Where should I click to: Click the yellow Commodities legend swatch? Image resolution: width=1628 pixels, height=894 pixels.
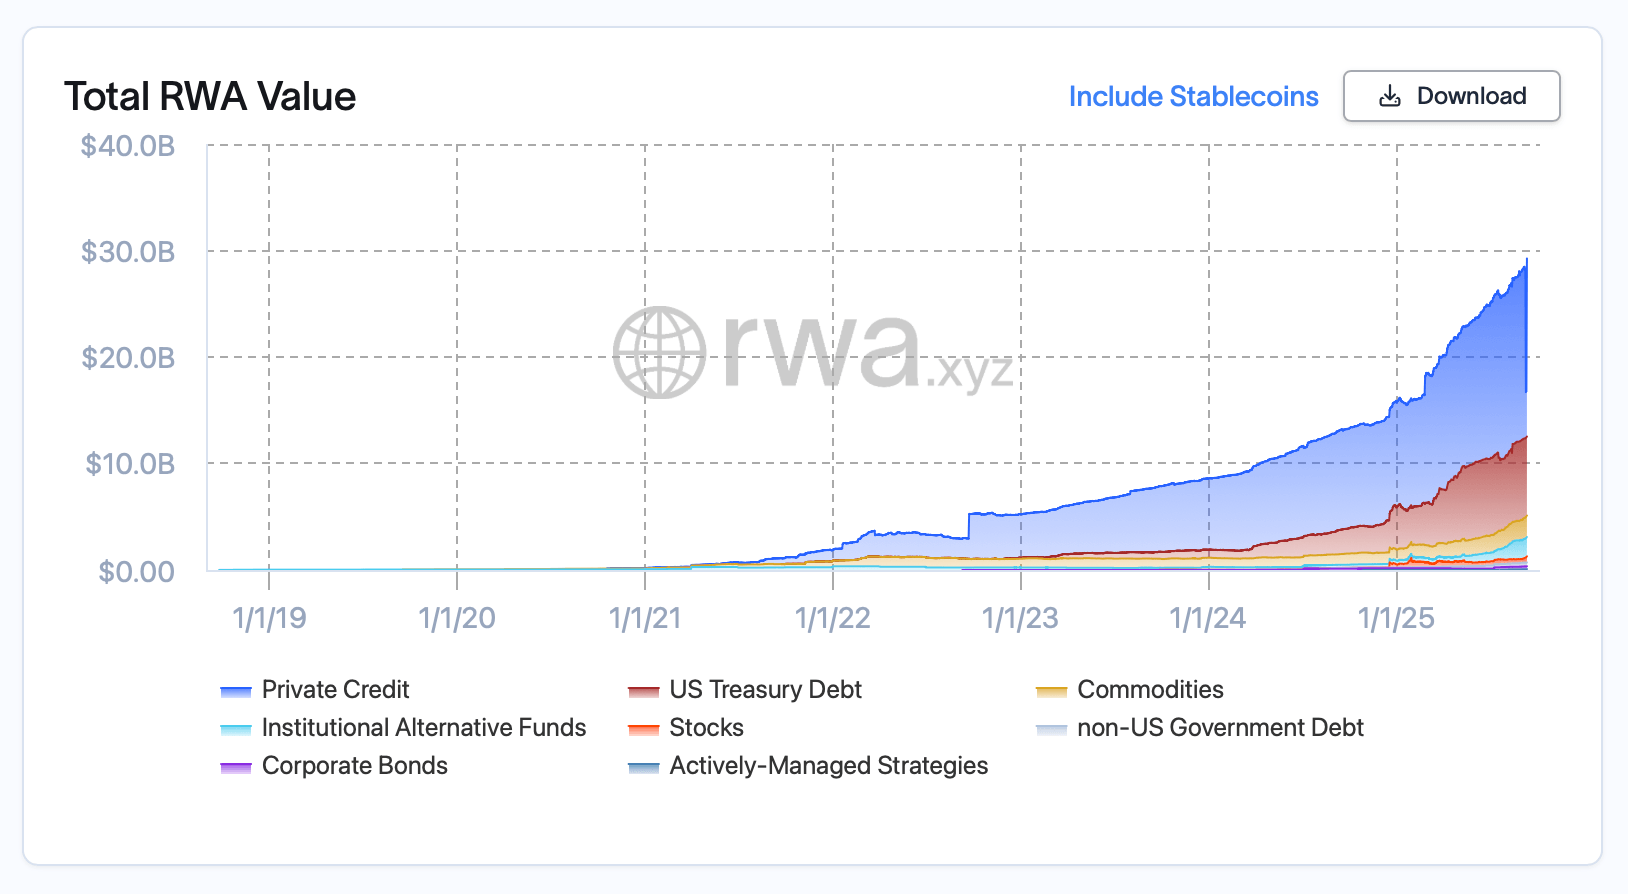[1052, 691]
